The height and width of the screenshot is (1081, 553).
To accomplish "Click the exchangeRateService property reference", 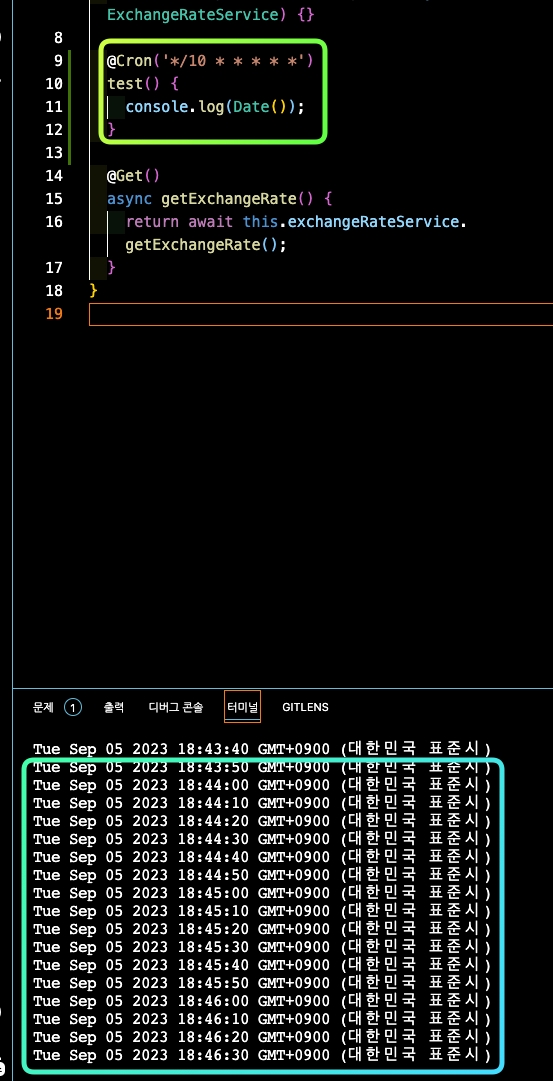I will (x=373, y=221).
